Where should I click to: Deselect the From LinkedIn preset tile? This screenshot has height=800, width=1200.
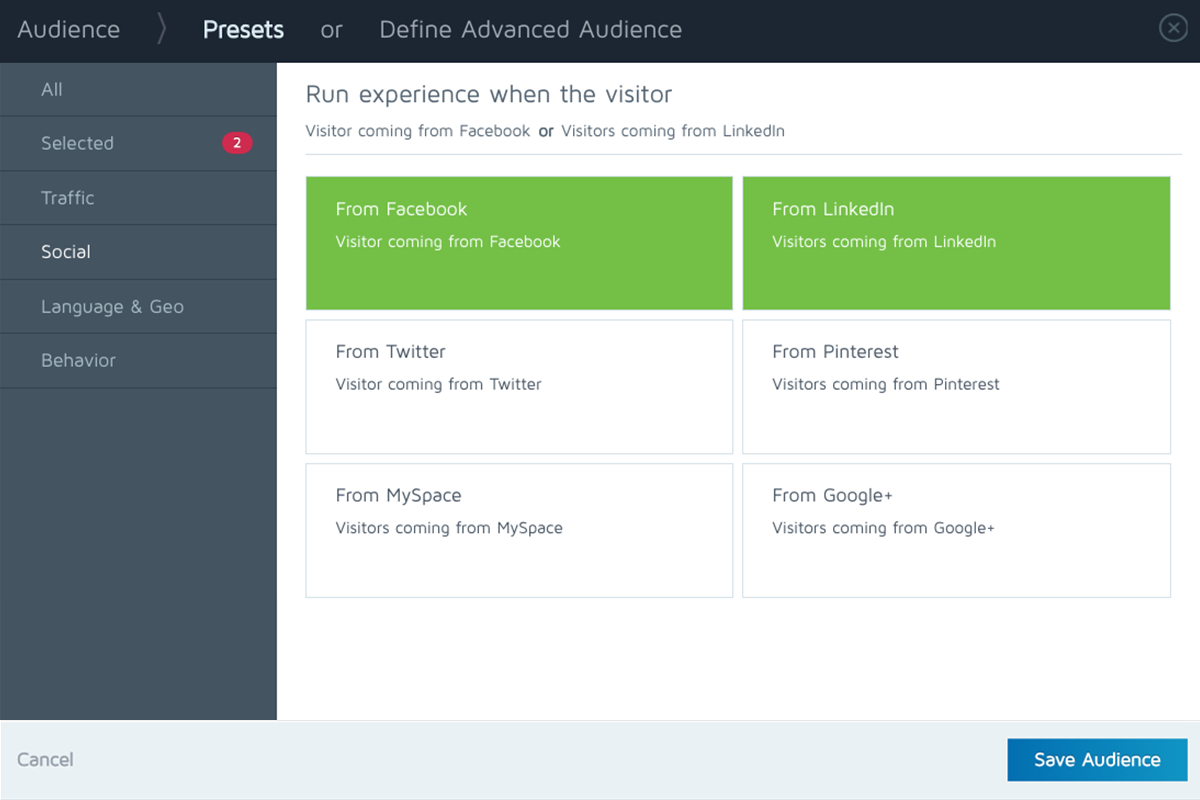[x=956, y=243]
